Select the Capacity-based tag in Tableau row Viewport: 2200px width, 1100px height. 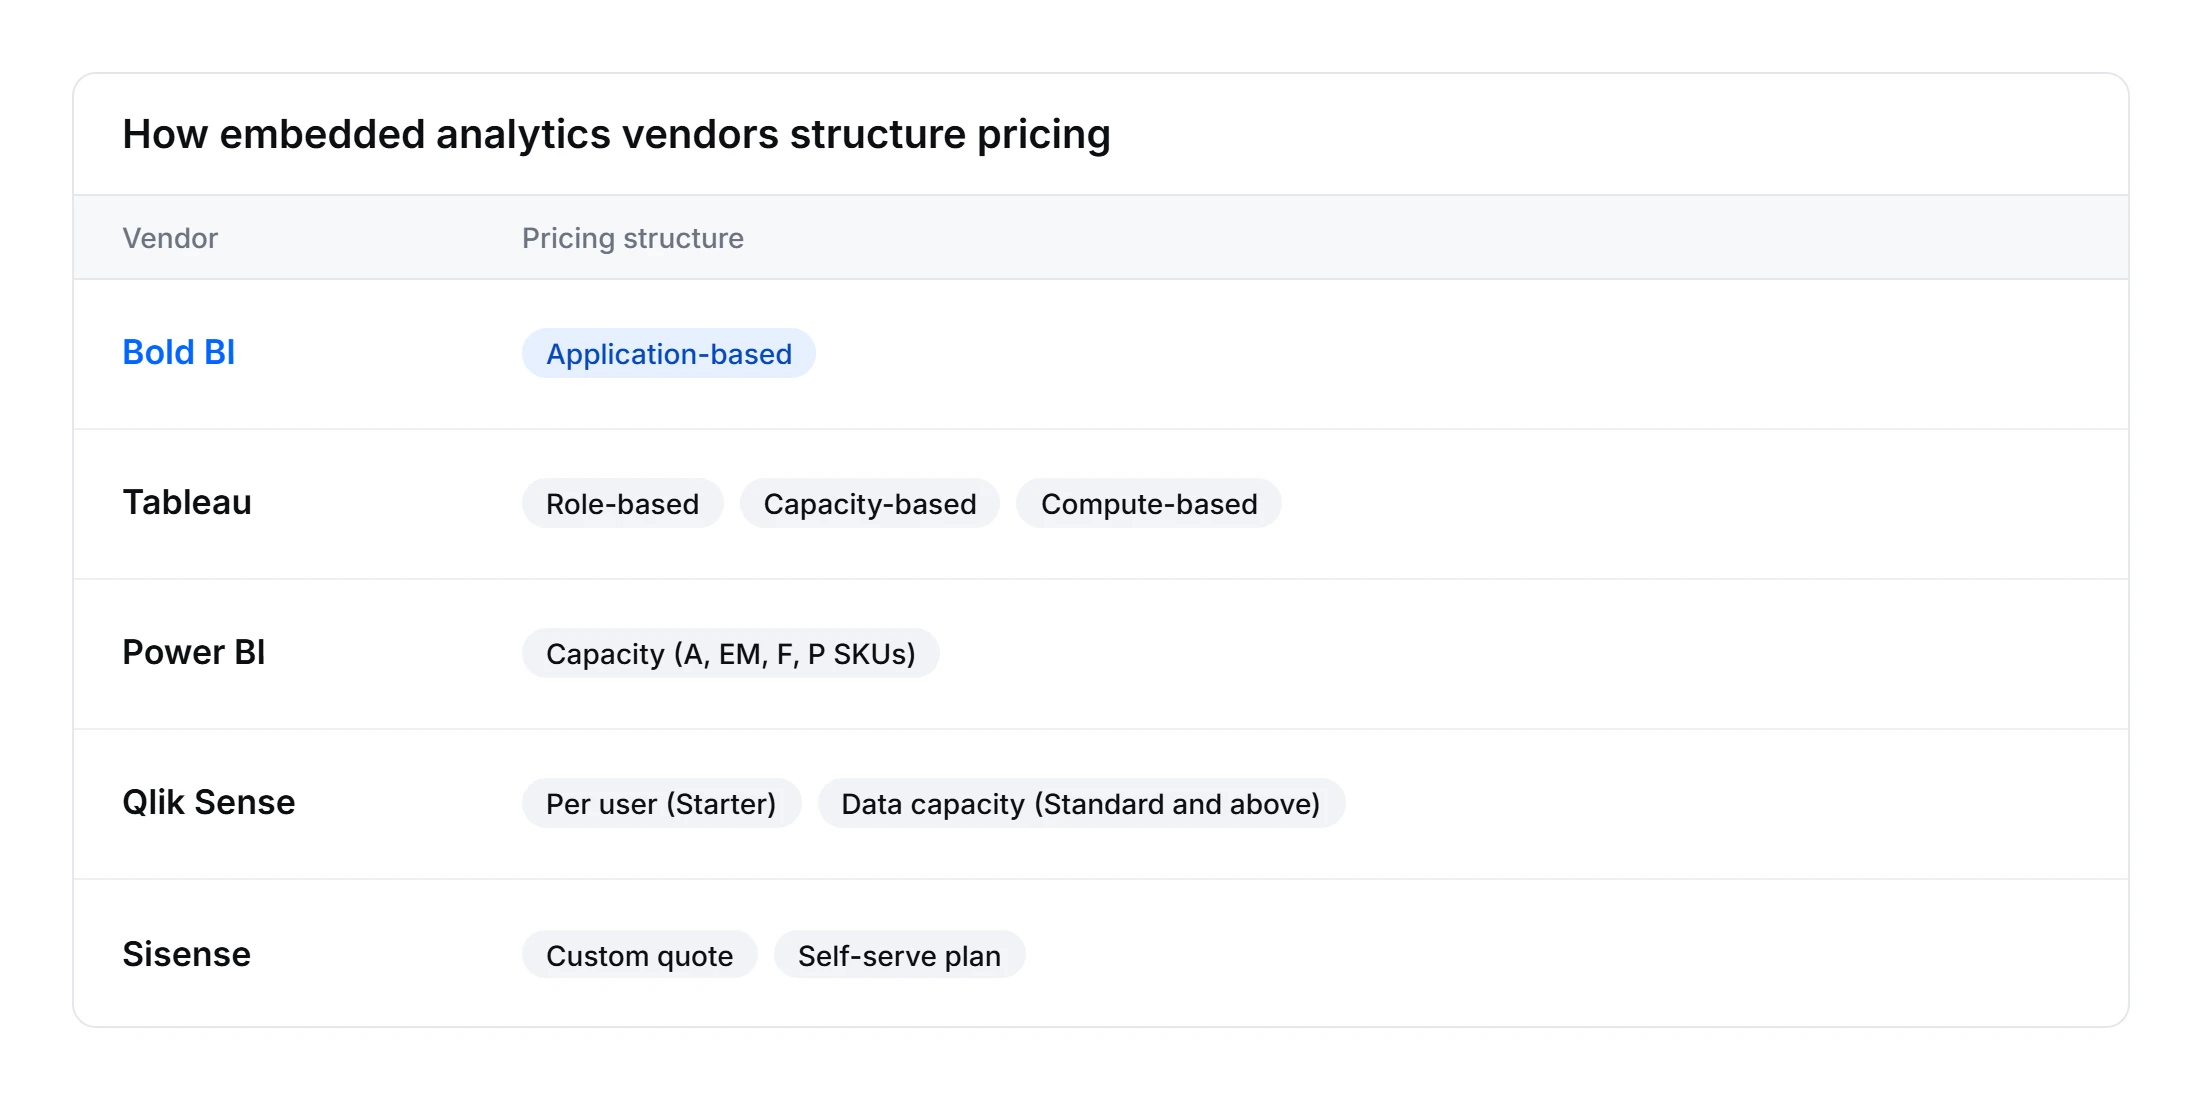coord(870,504)
